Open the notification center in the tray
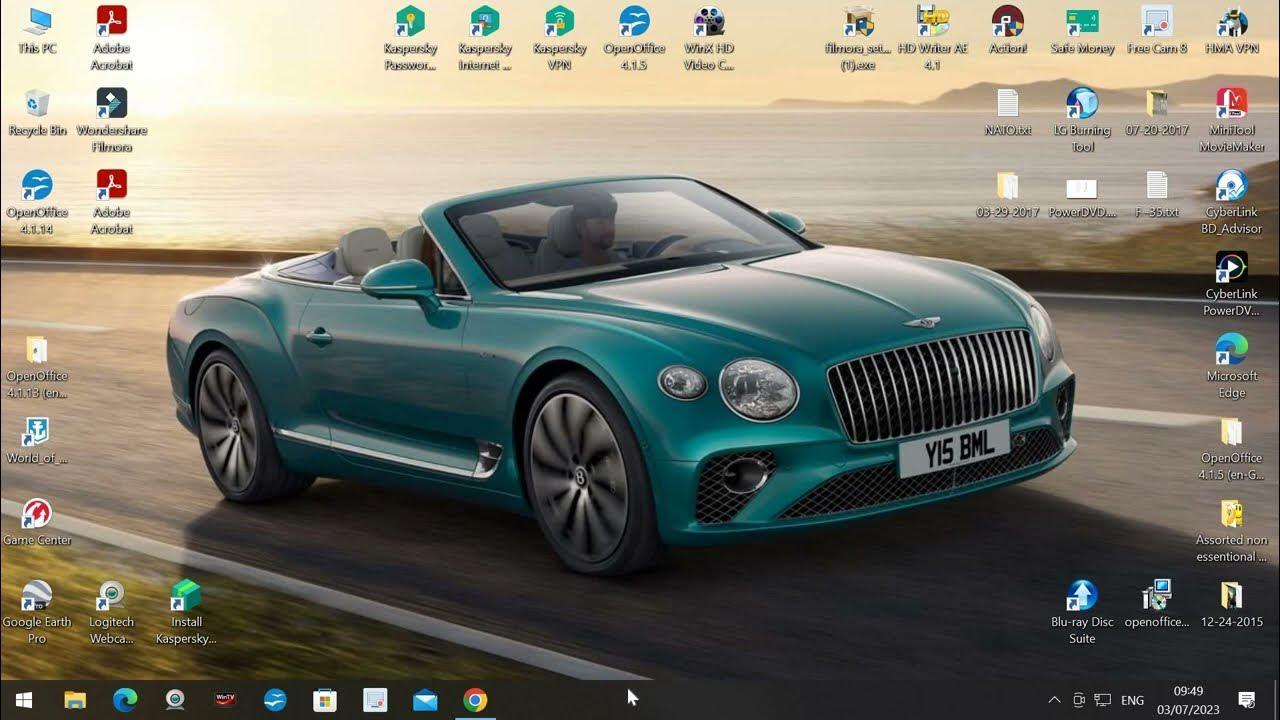Image resolution: width=1280 pixels, height=720 pixels. [x=1247, y=700]
